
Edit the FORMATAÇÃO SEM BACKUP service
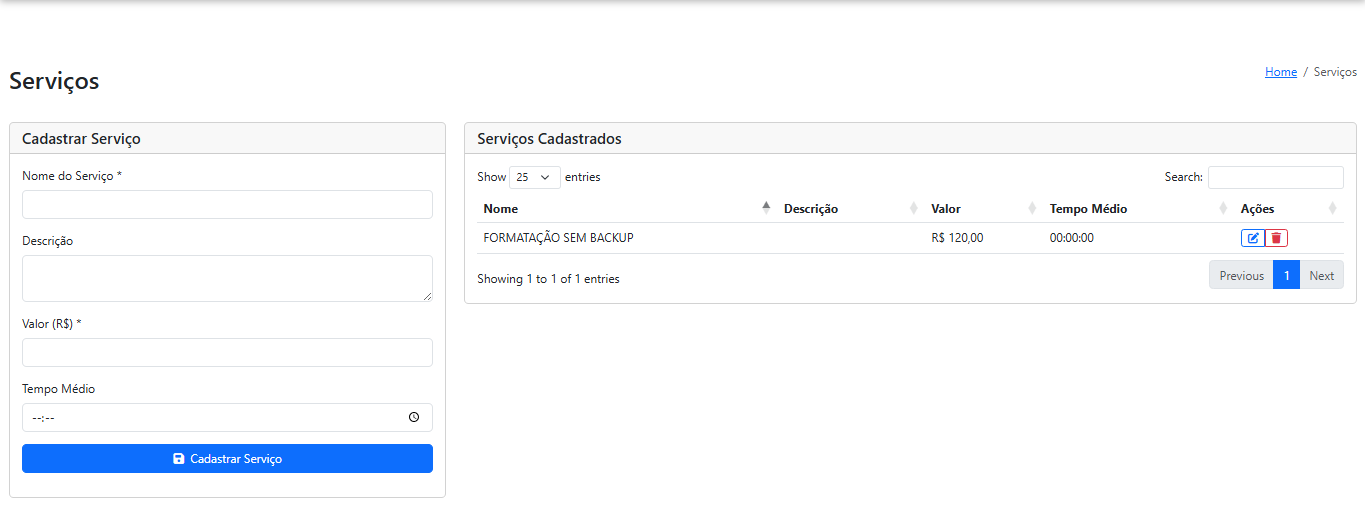(1252, 238)
